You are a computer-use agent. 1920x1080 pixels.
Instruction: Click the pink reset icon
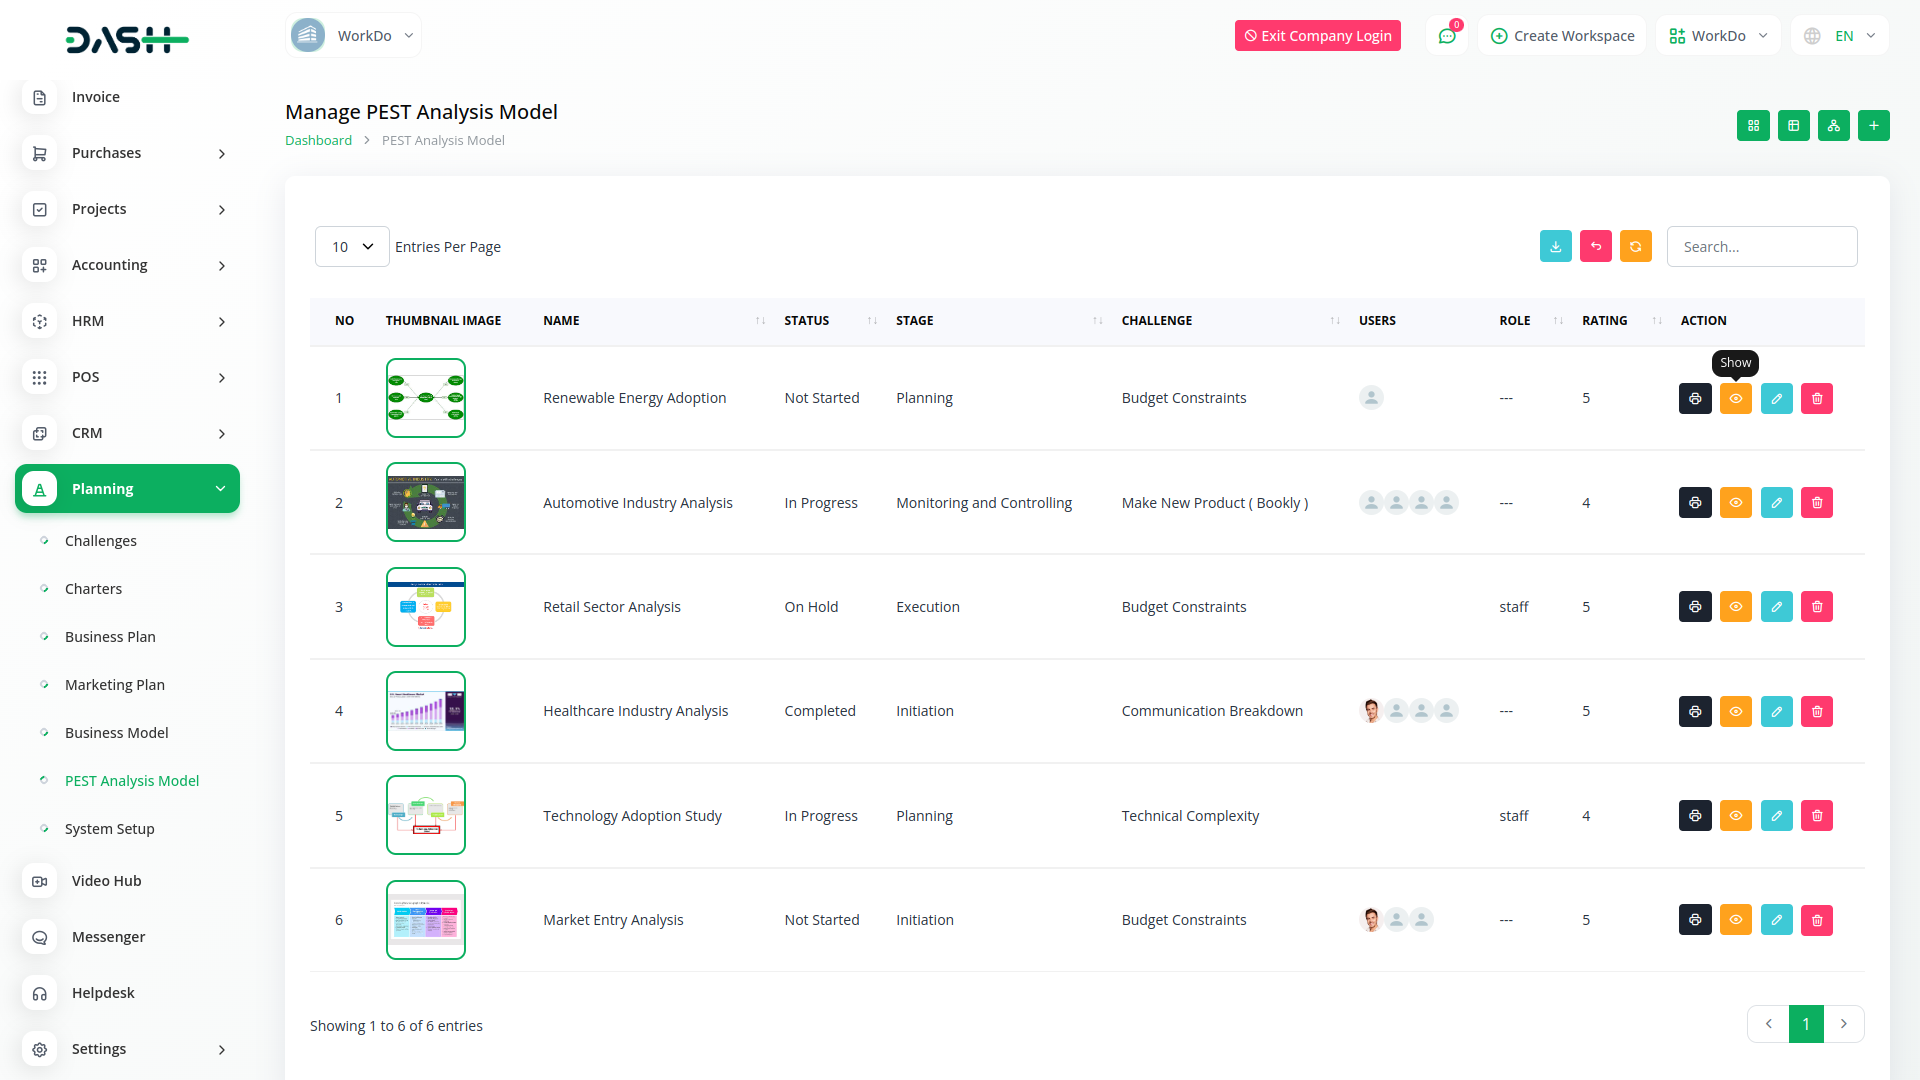coord(1595,247)
